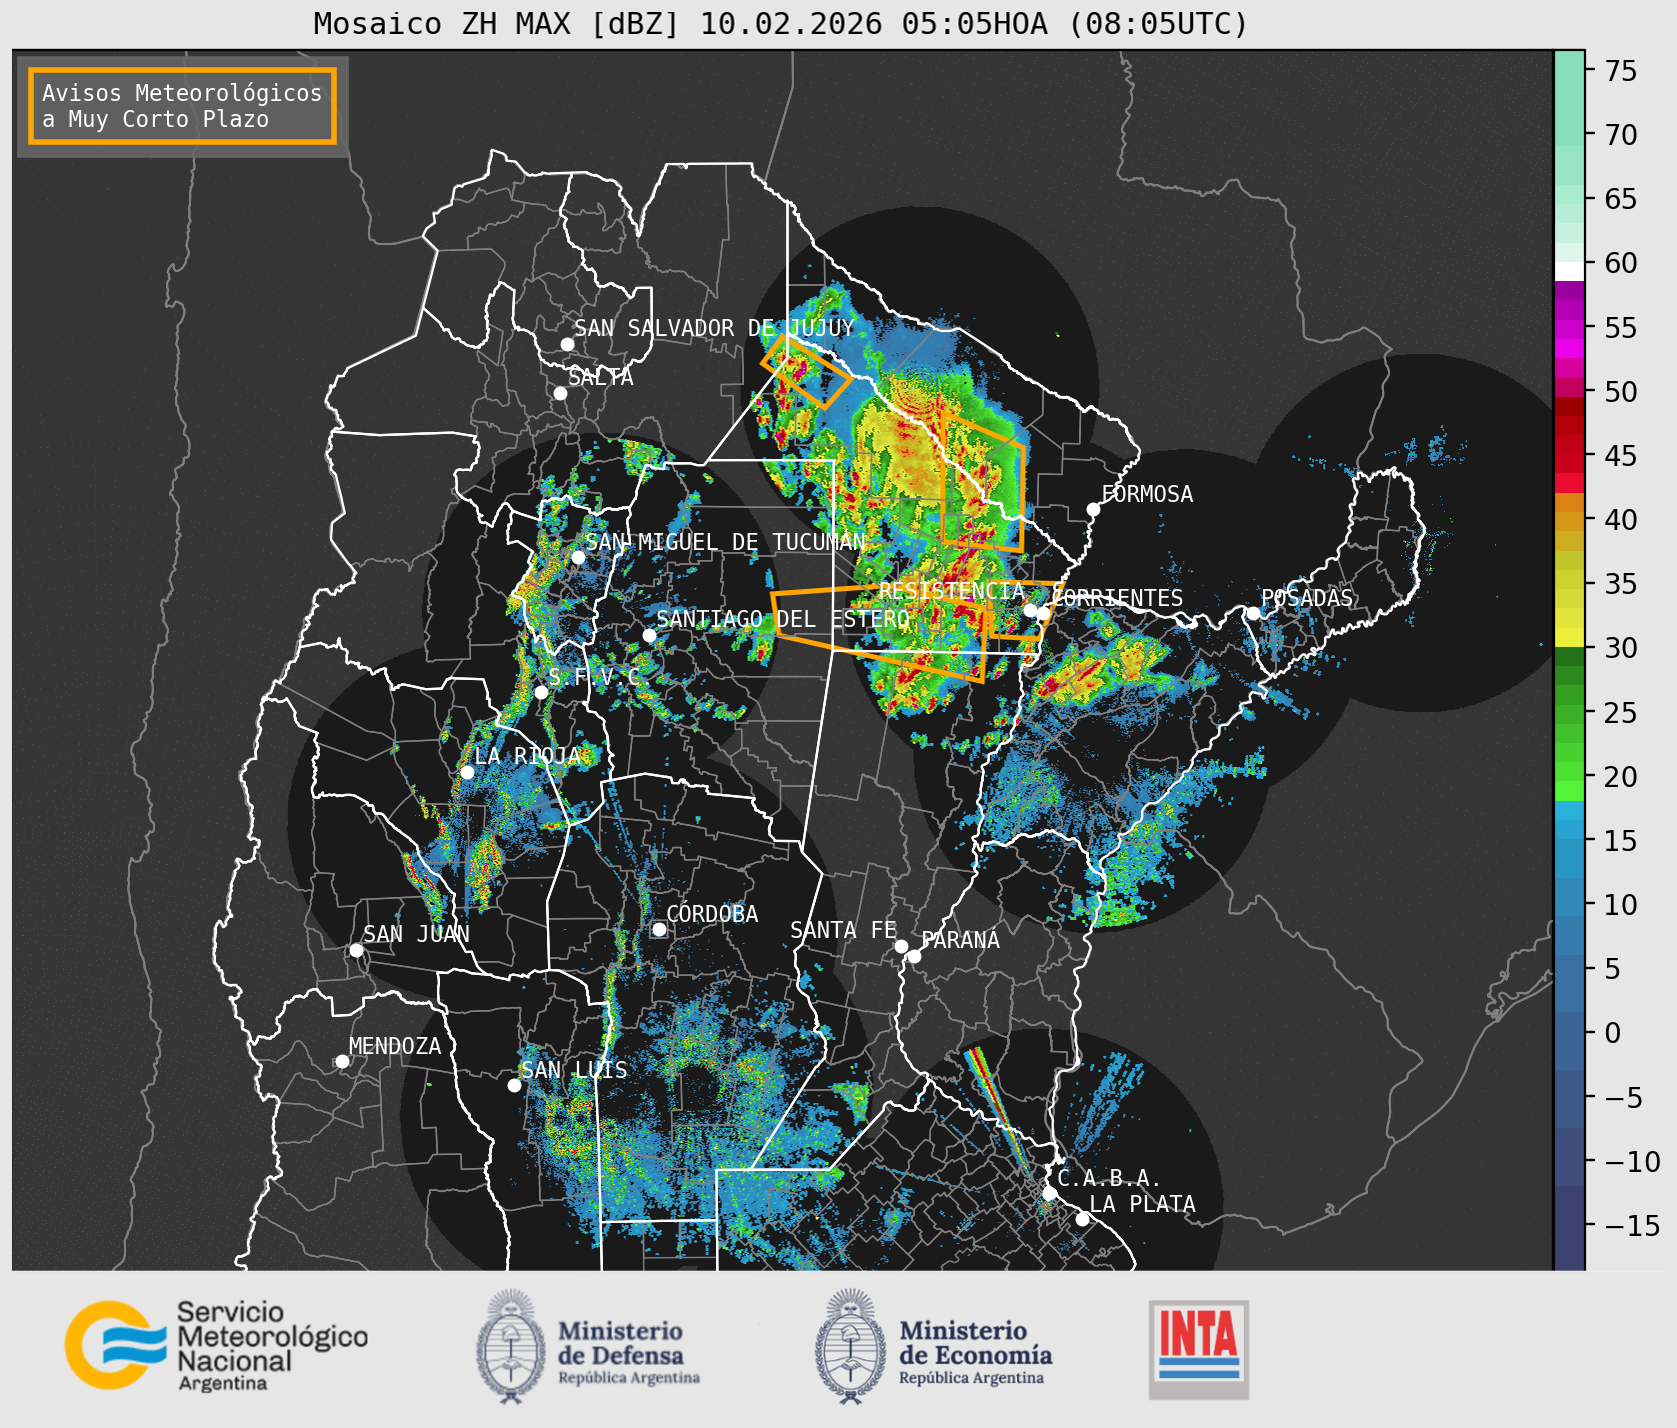Click the Avisos Meteorológicos a Muy Corto Plazo legend
The image size is (1677, 1428).
tap(182, 106)
